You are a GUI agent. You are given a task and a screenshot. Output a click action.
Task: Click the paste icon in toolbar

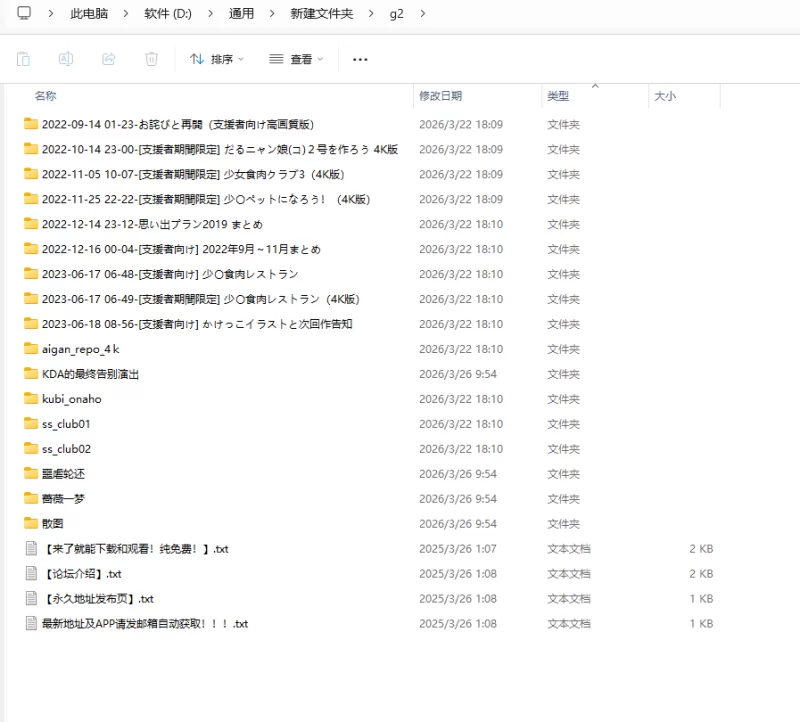(23, 59)
